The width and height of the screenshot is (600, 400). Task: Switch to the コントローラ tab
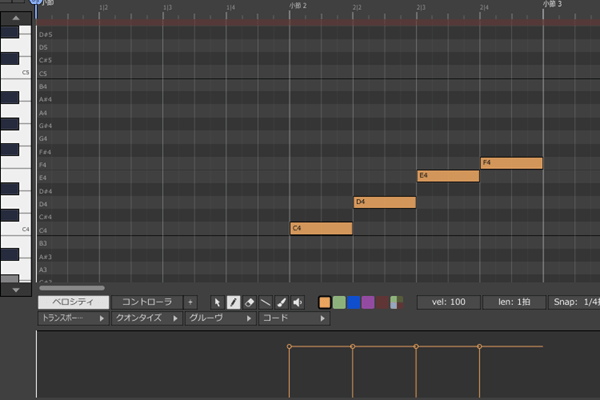pos(146,302)
